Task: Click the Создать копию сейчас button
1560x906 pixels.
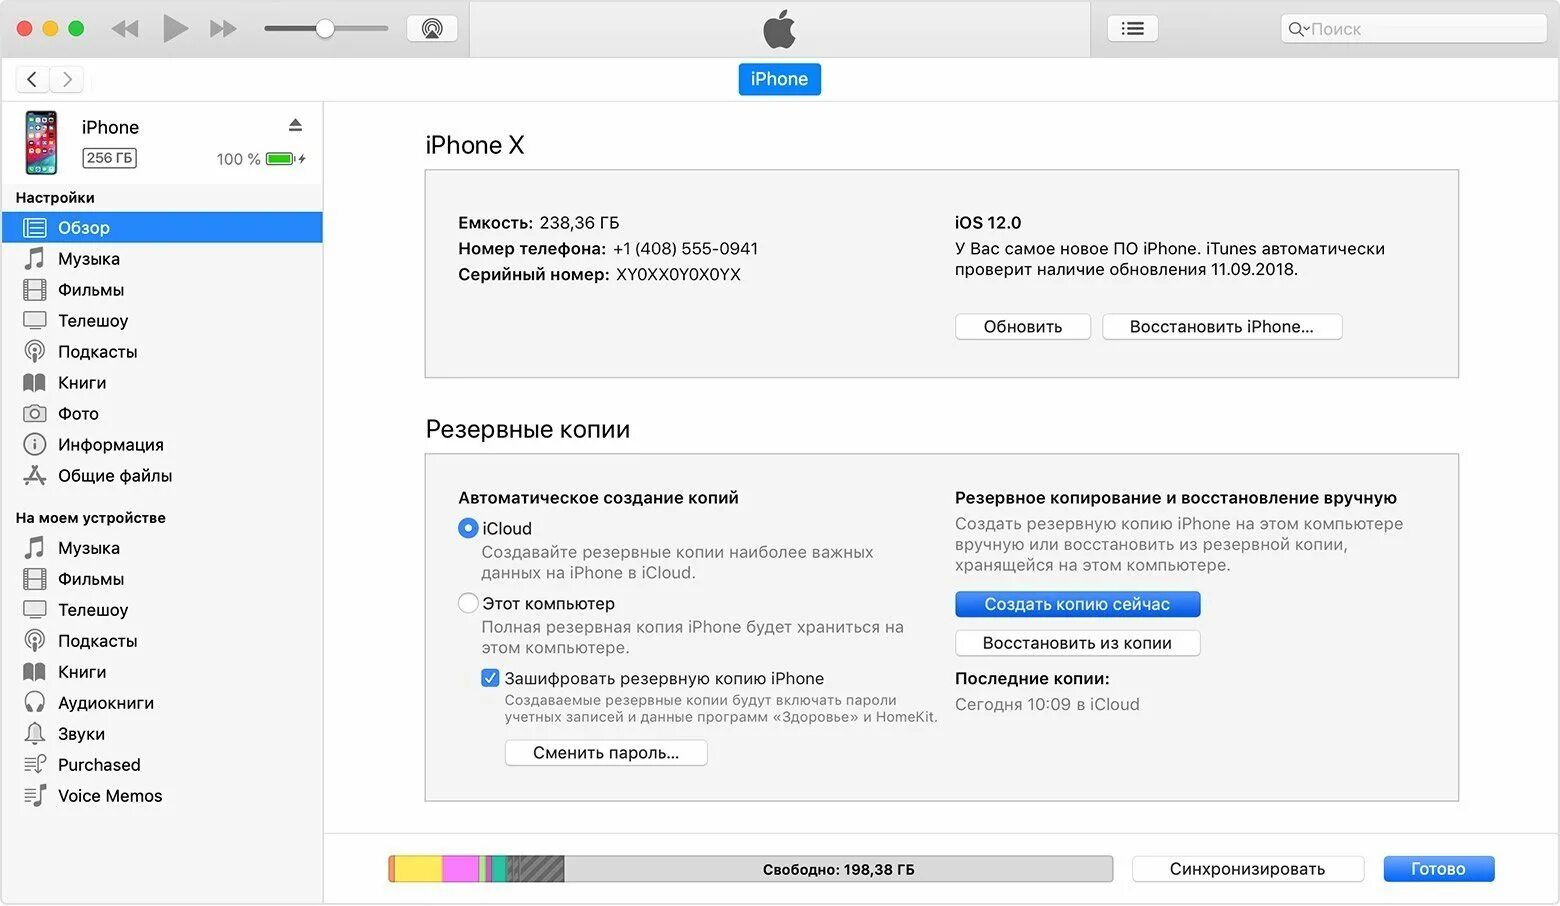Action: [1077, 604]
